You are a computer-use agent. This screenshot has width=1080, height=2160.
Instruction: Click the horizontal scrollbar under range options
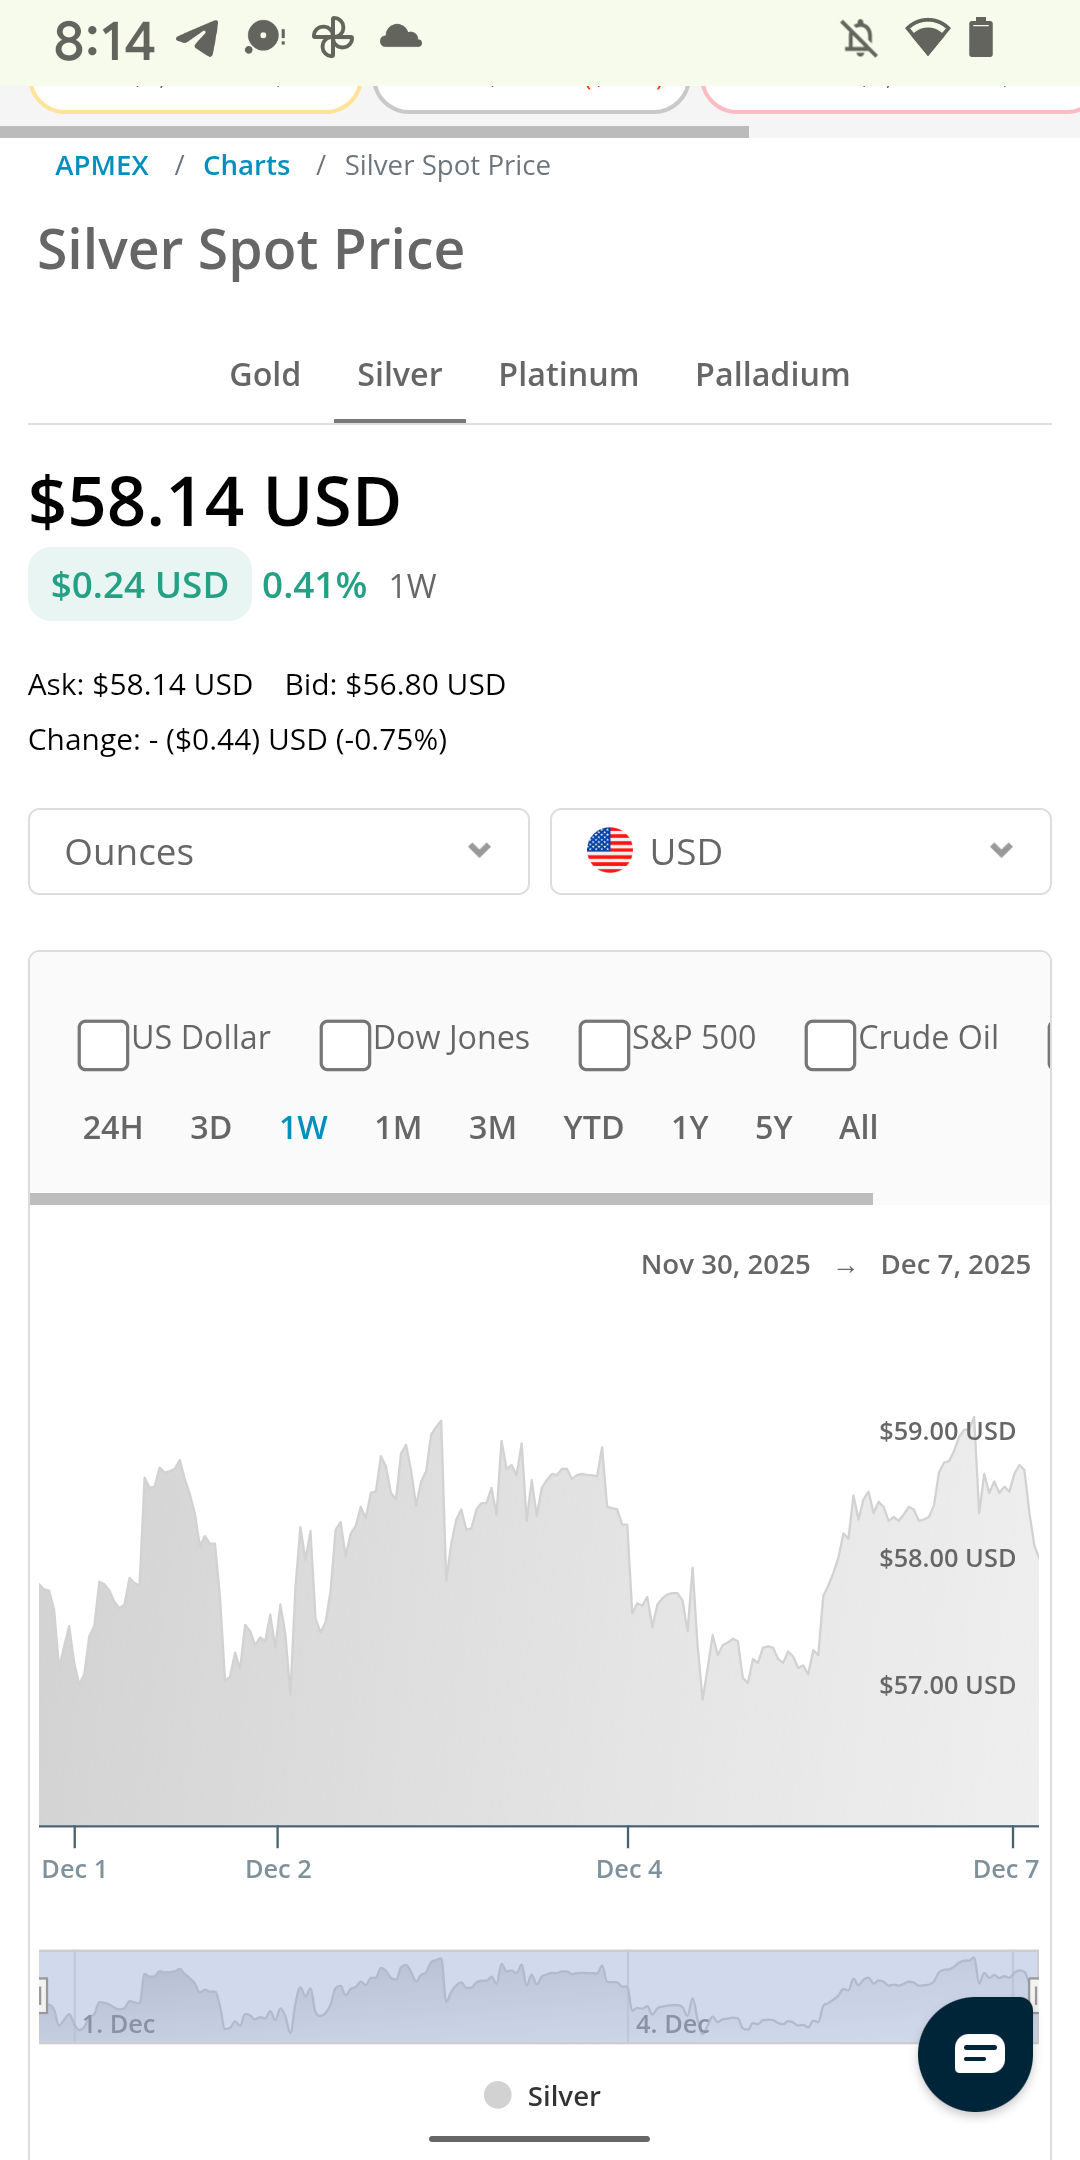tap(451, 1198)
